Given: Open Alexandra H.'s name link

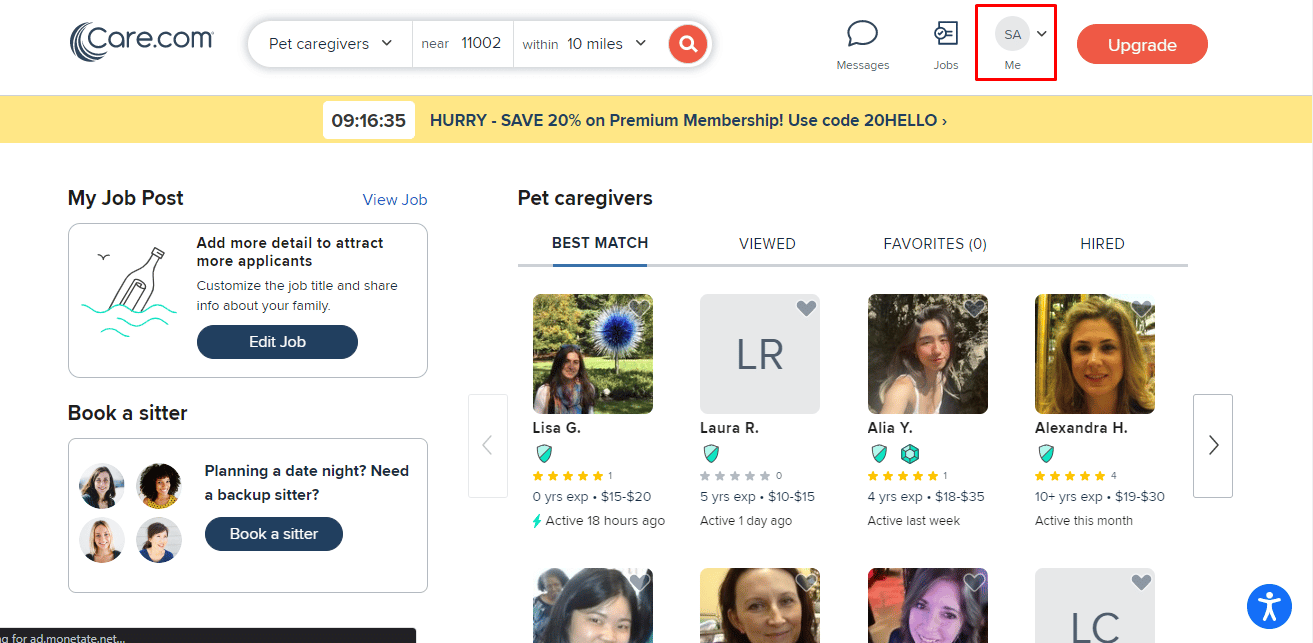Looking at the screenshot, I should point(1081,428).
